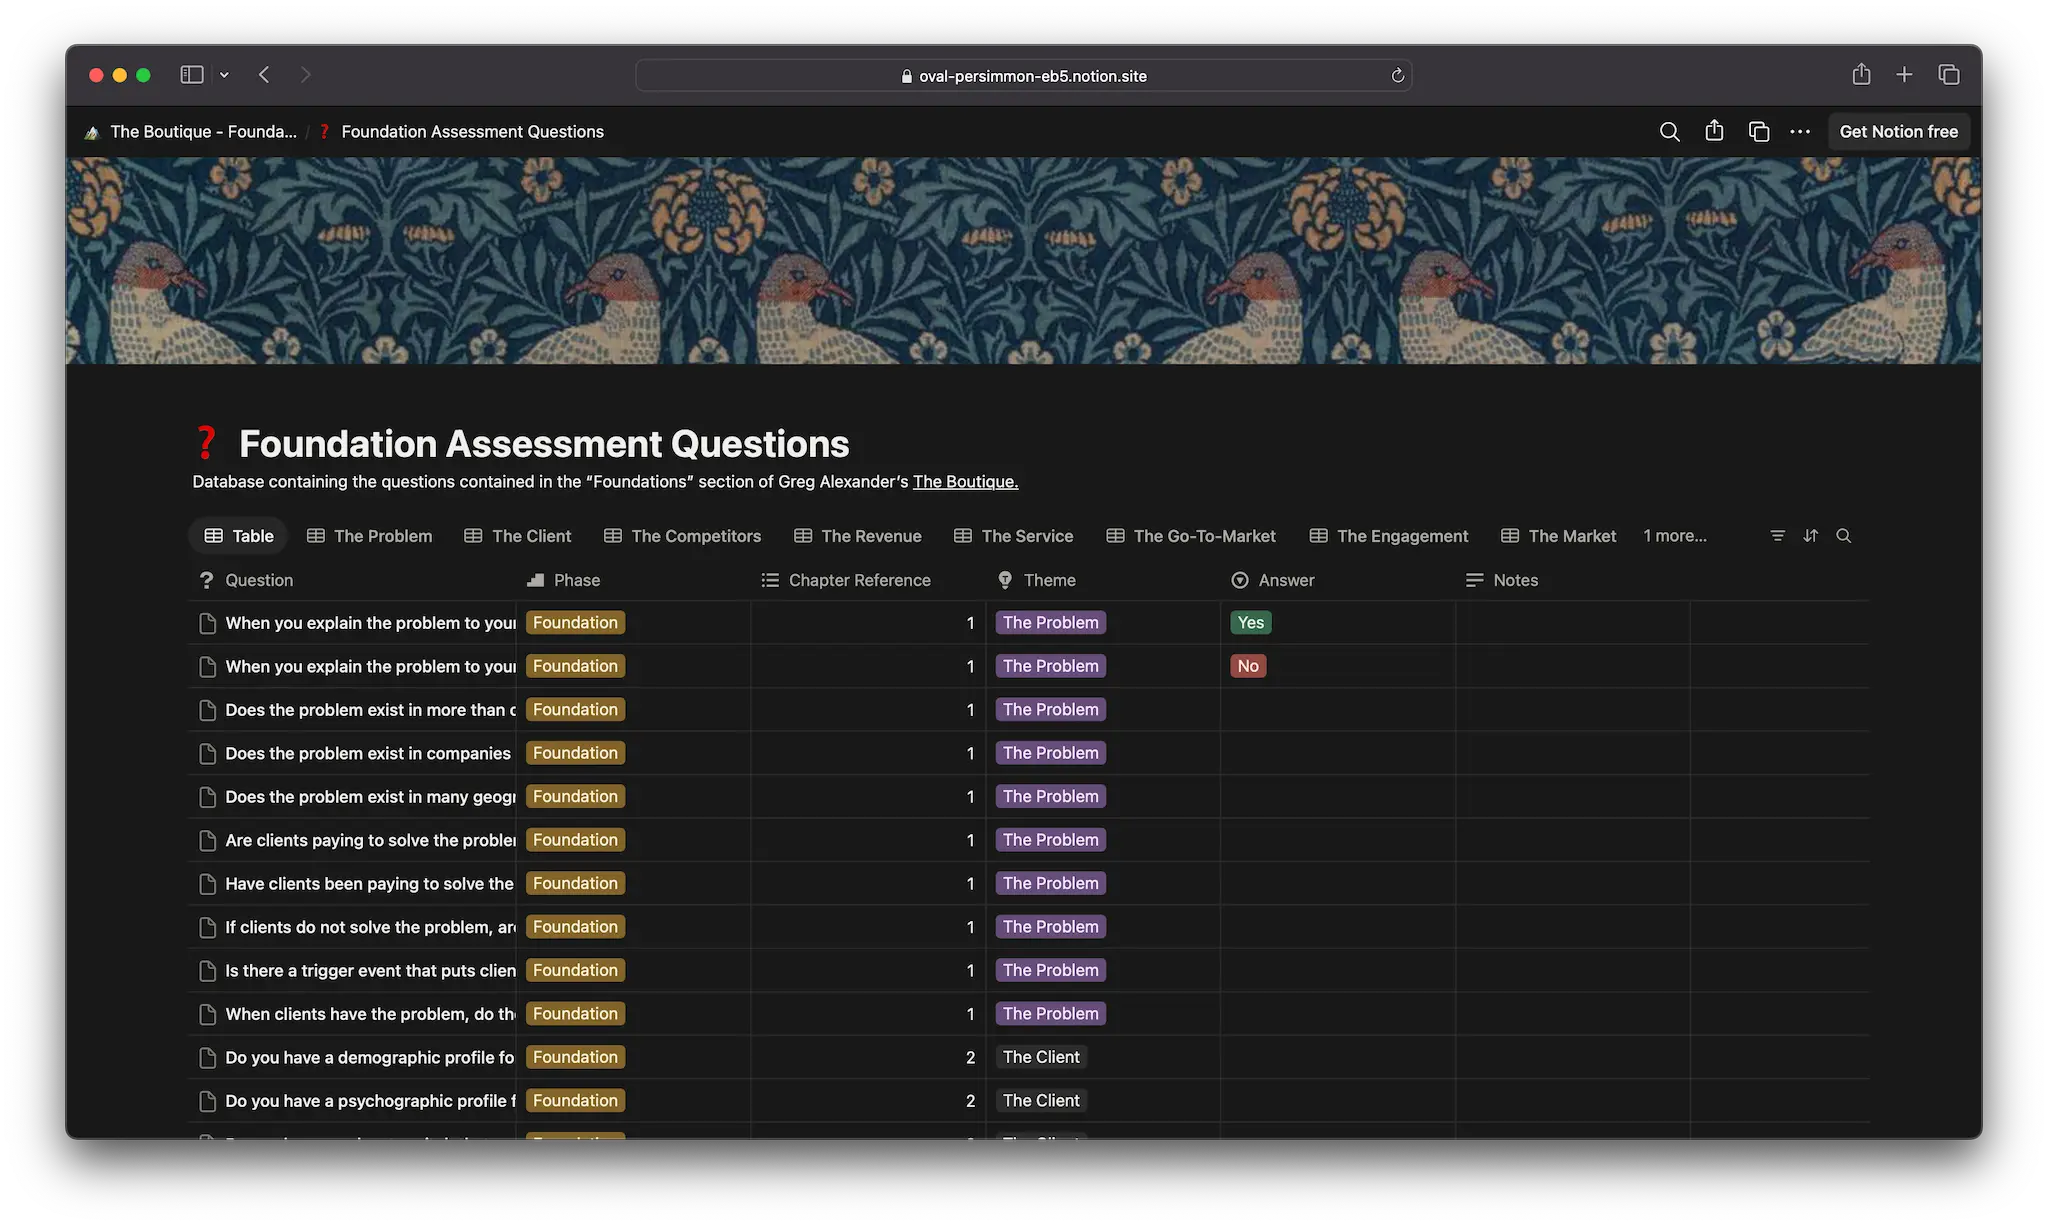Viewport: 2048px width, 1226px height.
Task: Open a new tab with plus icon
Action: tap(1904, 75)
